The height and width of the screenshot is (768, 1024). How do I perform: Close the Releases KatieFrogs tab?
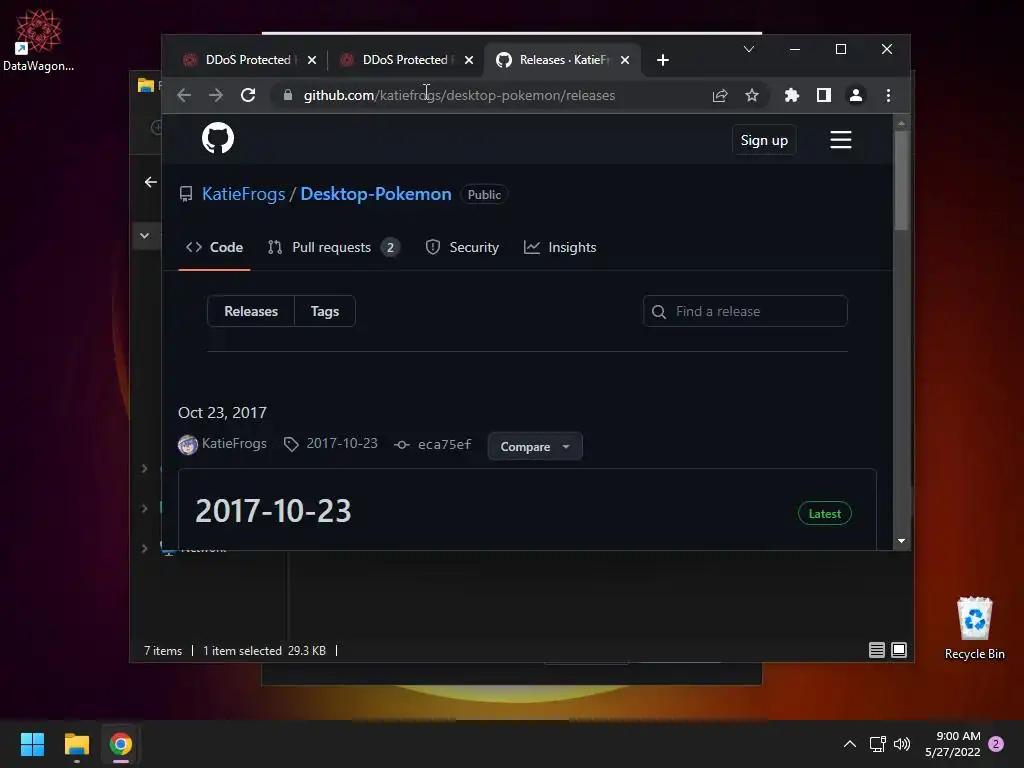click(625, 60)
